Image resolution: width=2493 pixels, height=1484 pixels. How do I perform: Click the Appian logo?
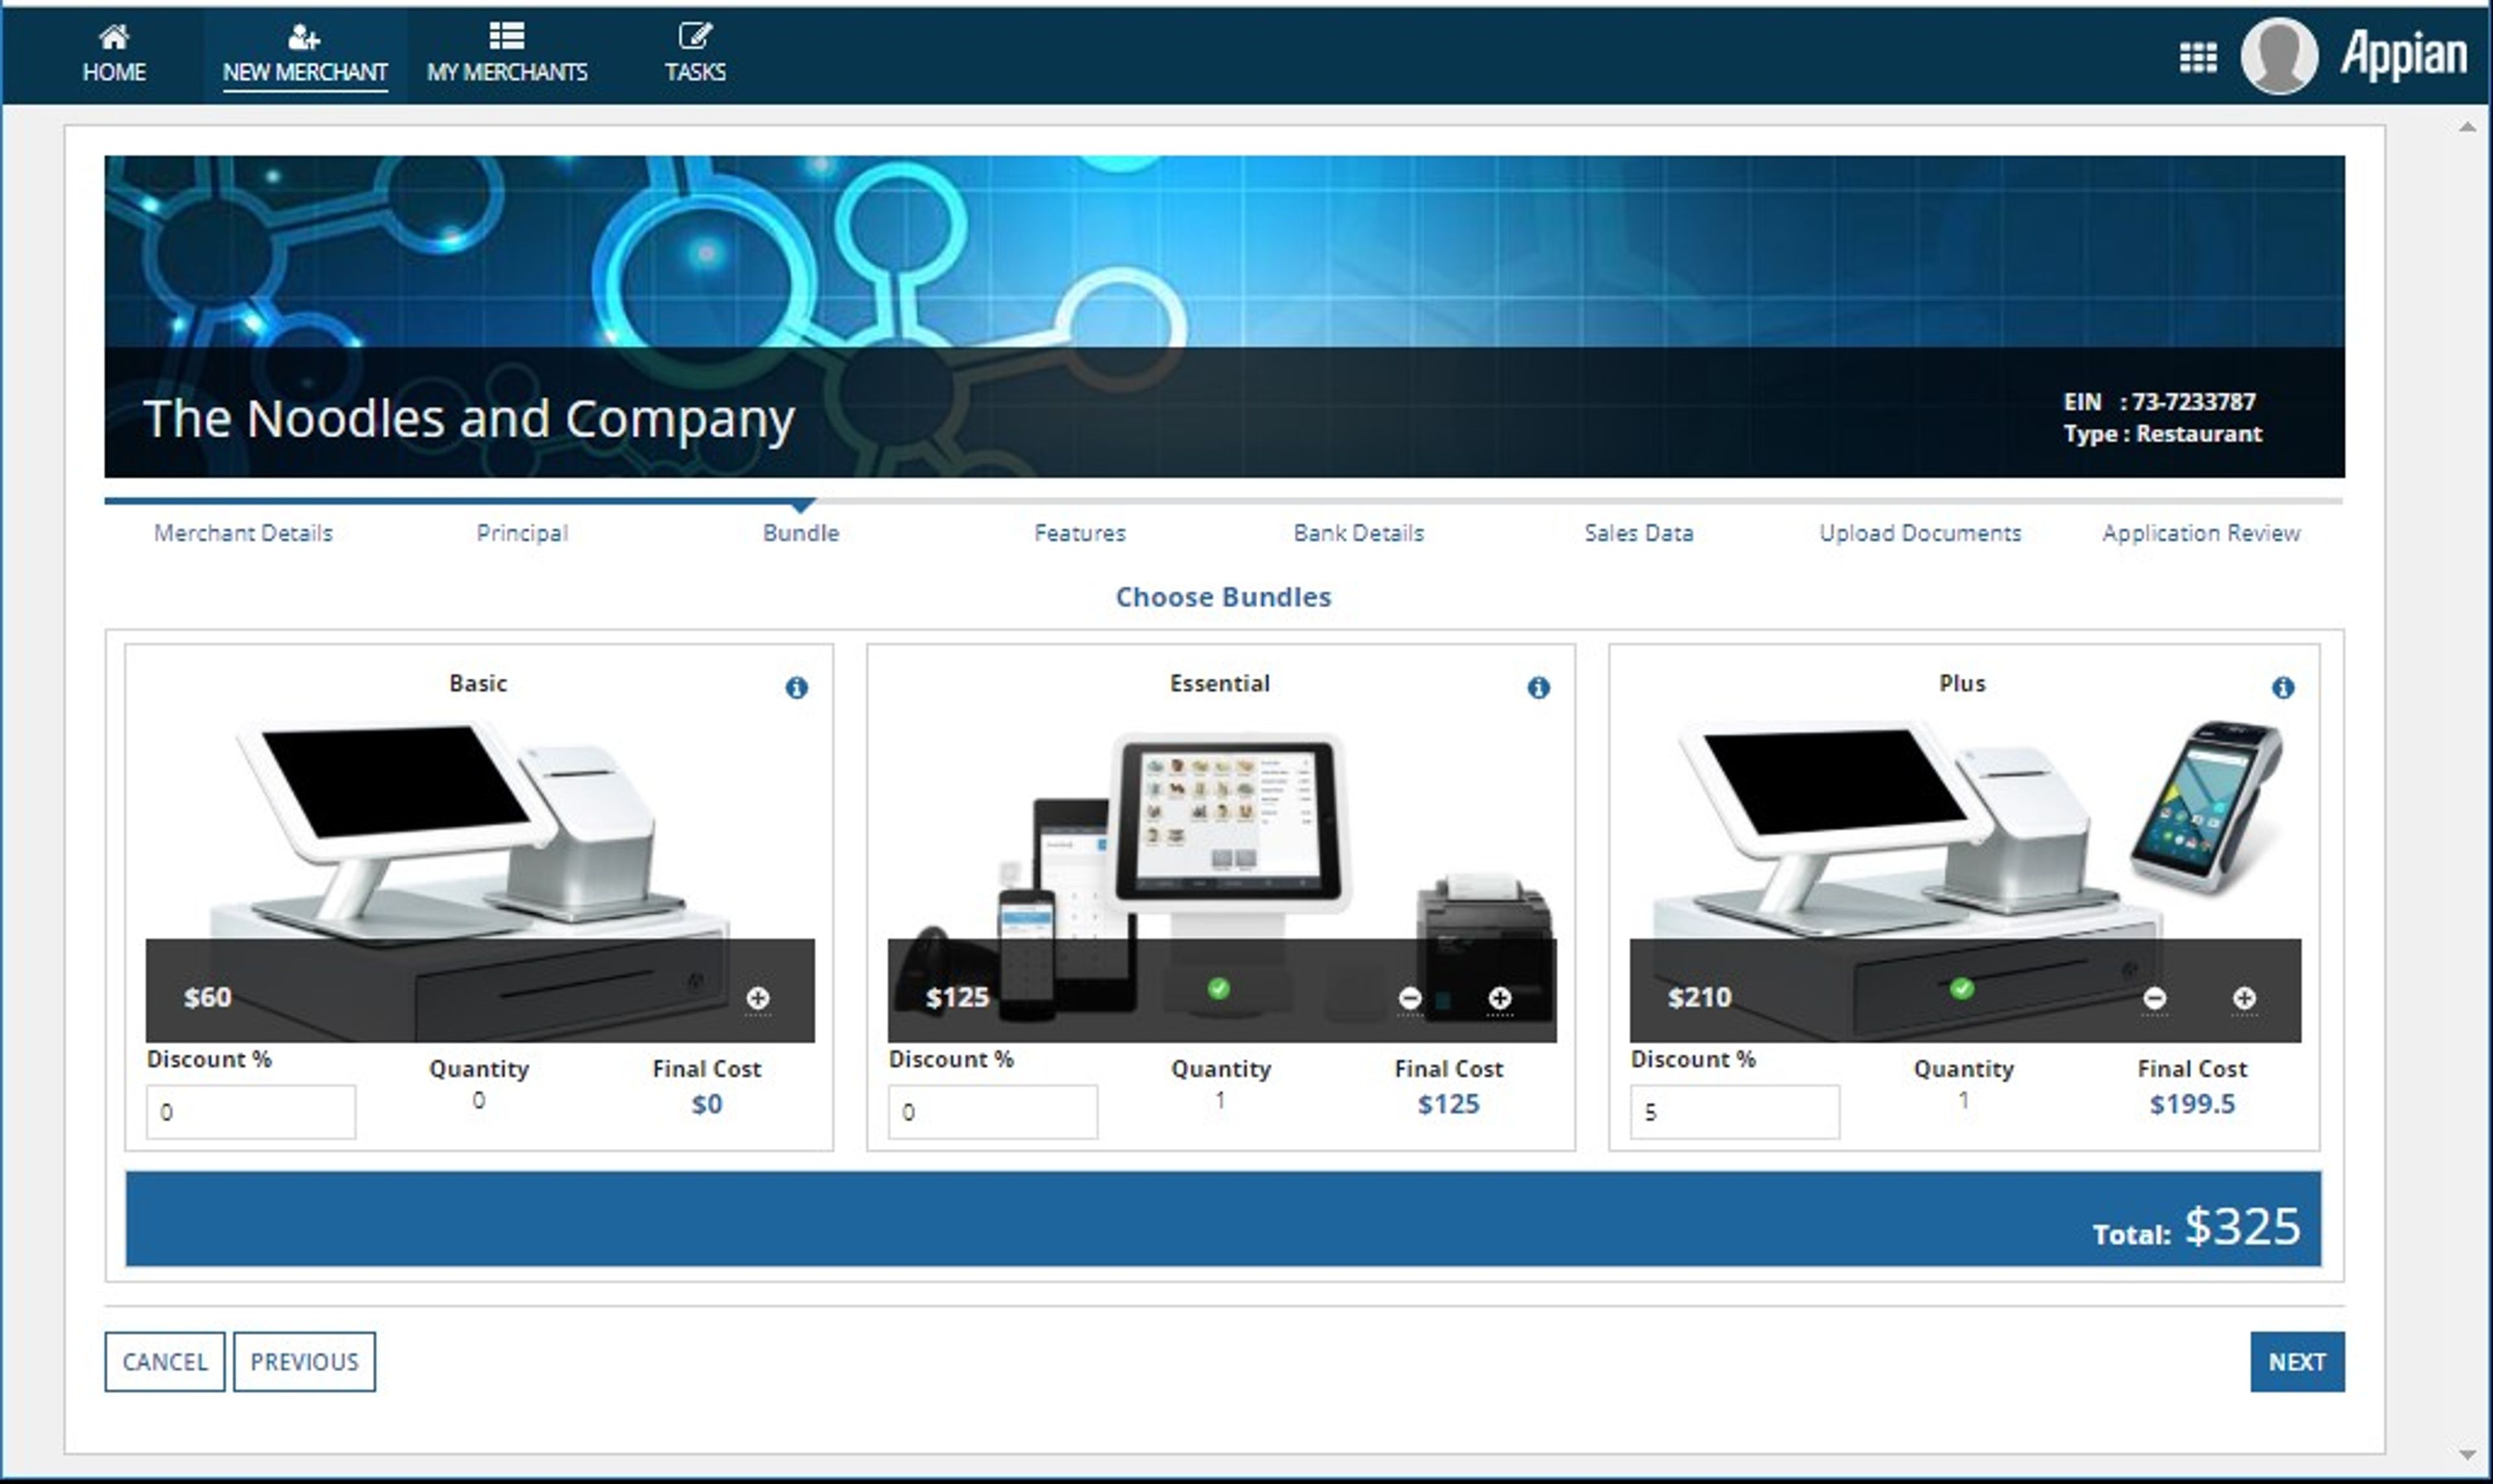[2404, 54]
